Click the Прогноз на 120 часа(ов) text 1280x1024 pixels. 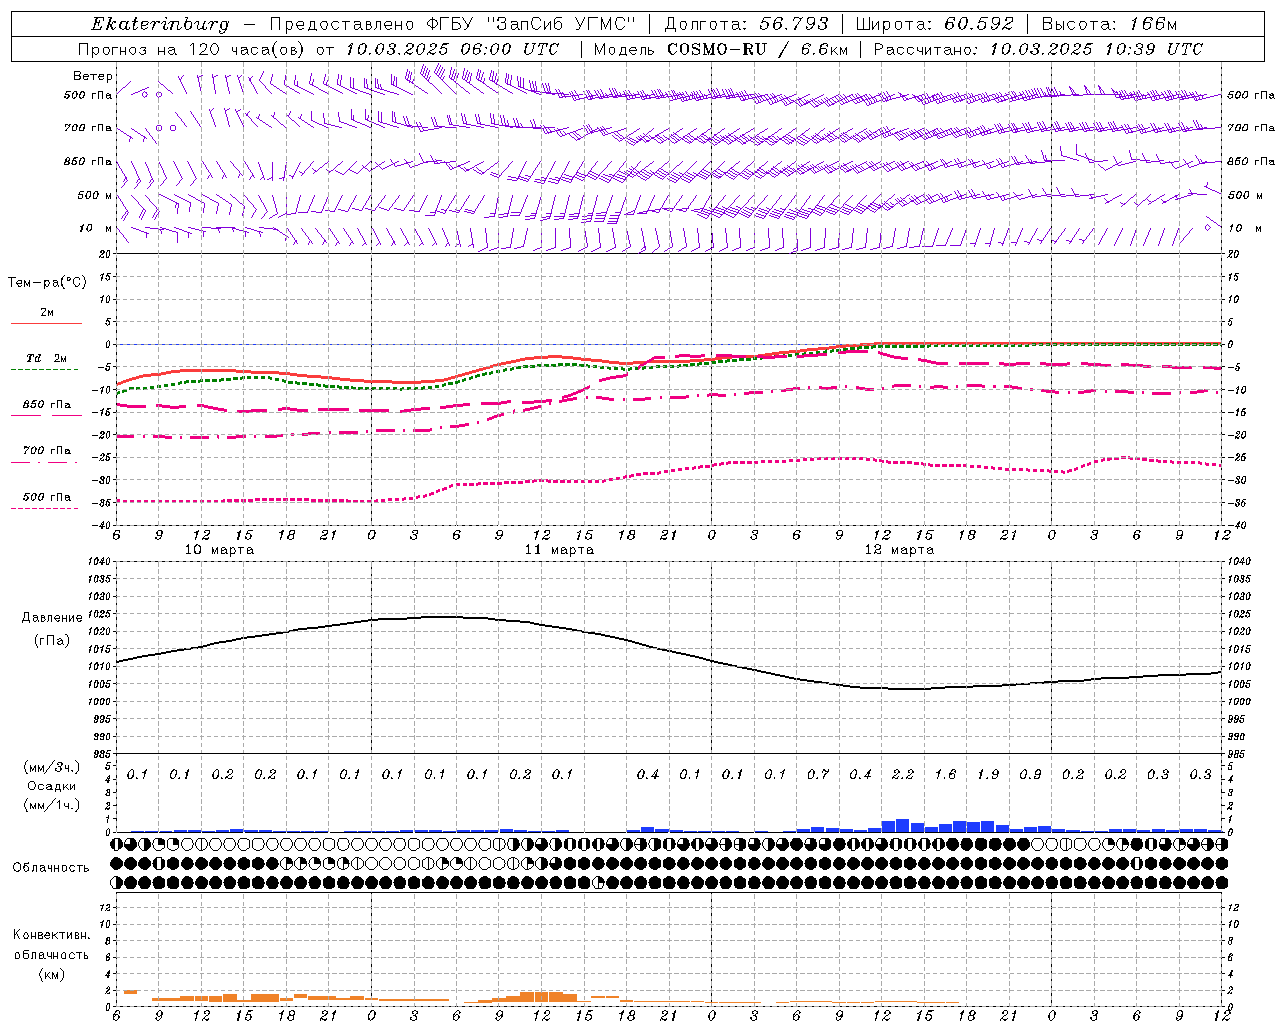(193, 49)
